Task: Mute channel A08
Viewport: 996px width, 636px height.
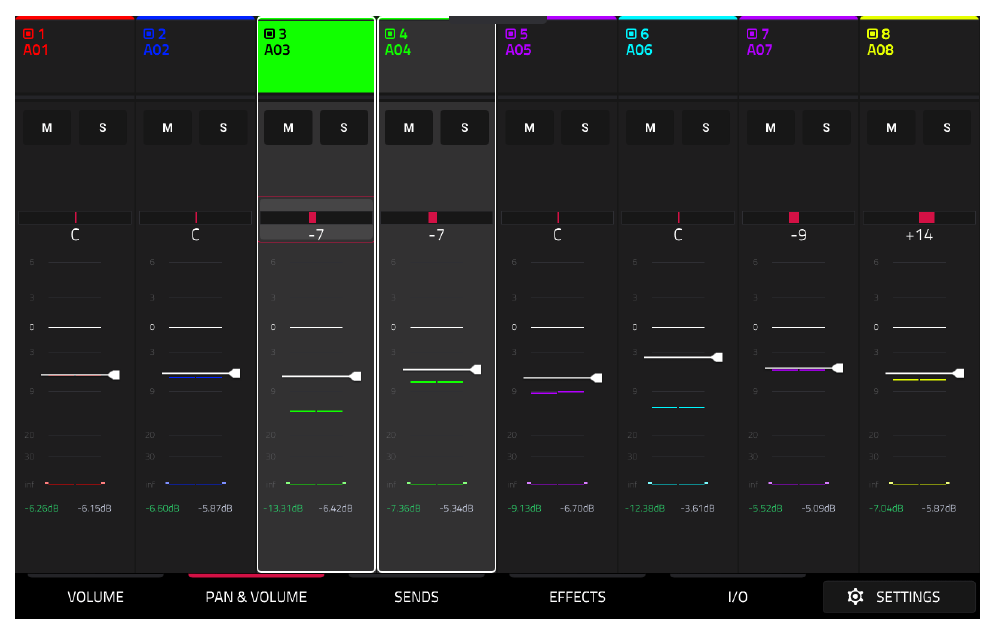Action: pos(891,128)
